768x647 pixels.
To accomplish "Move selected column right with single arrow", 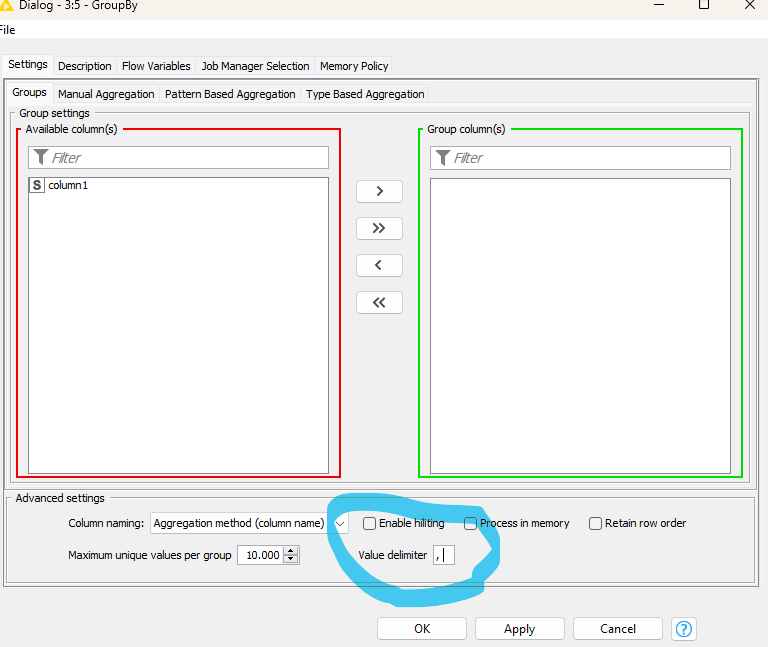I will tap(379, 191).
